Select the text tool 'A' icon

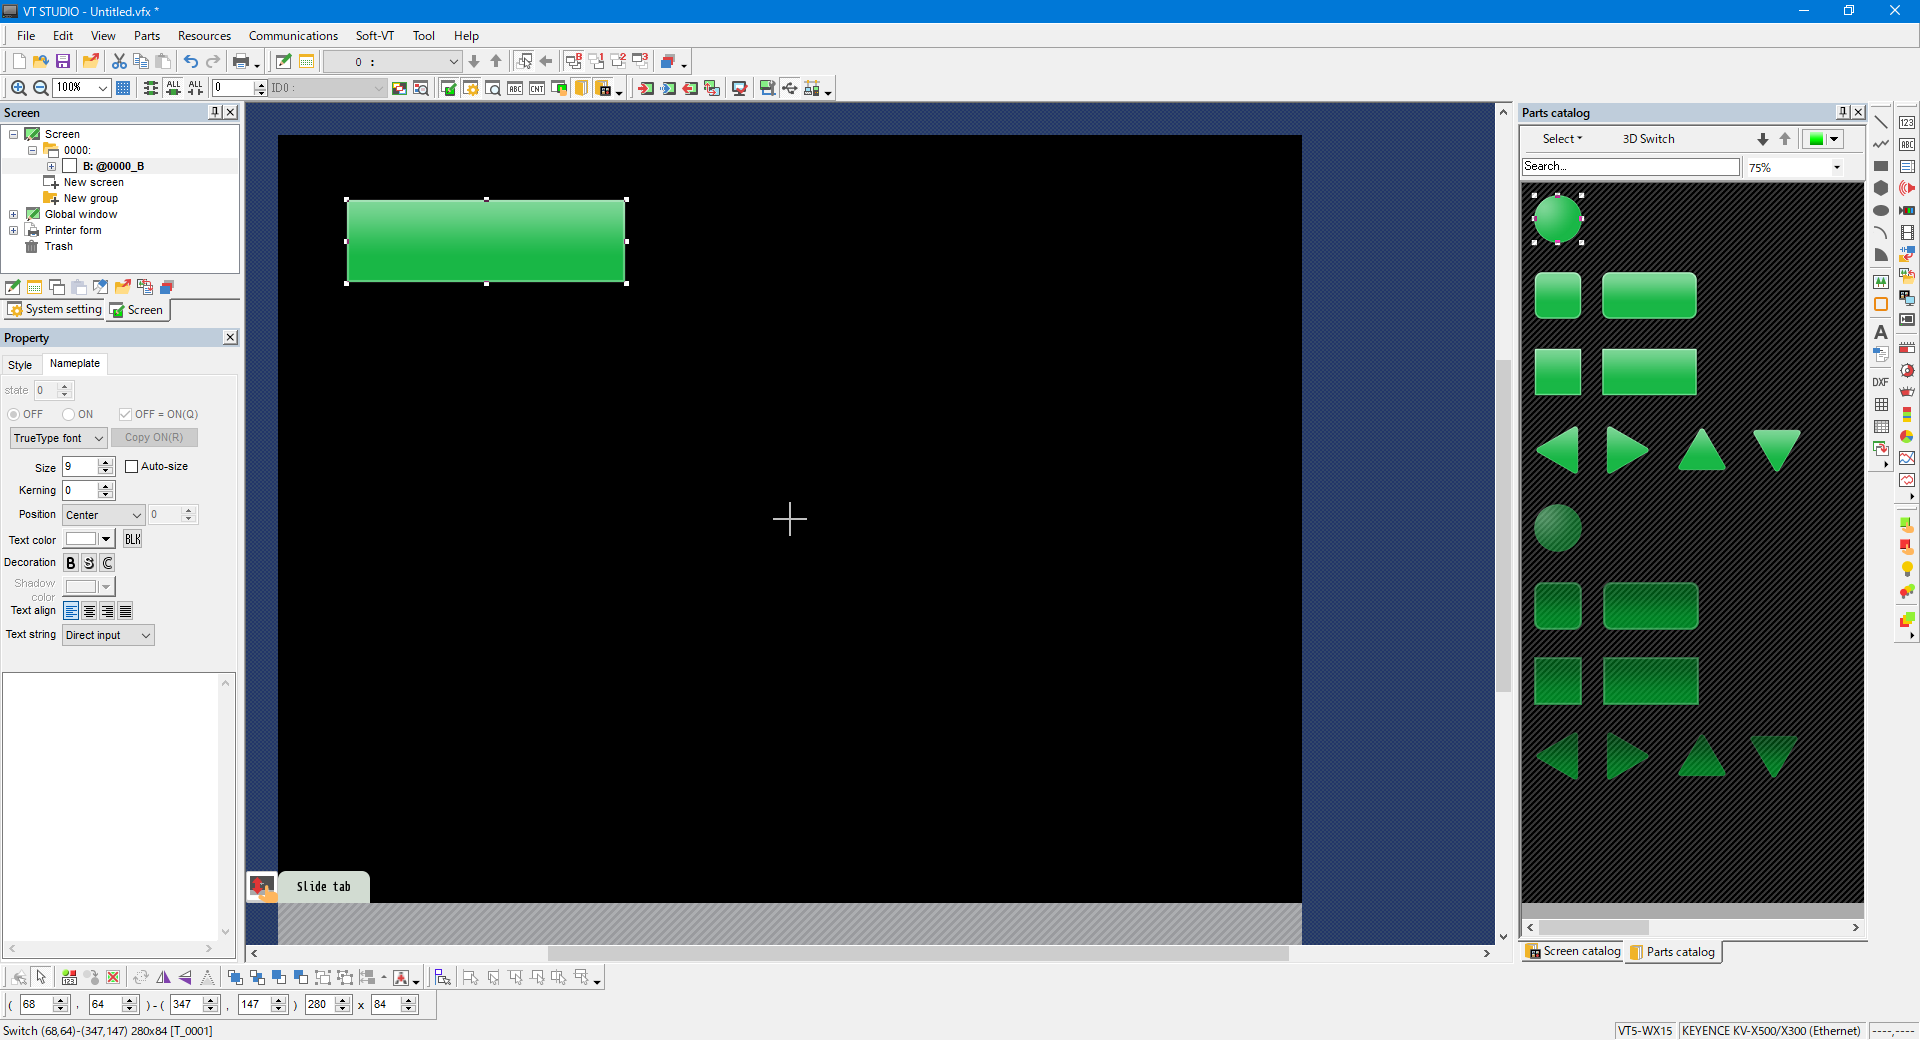pyautogui.click(x=1880, y=332)
